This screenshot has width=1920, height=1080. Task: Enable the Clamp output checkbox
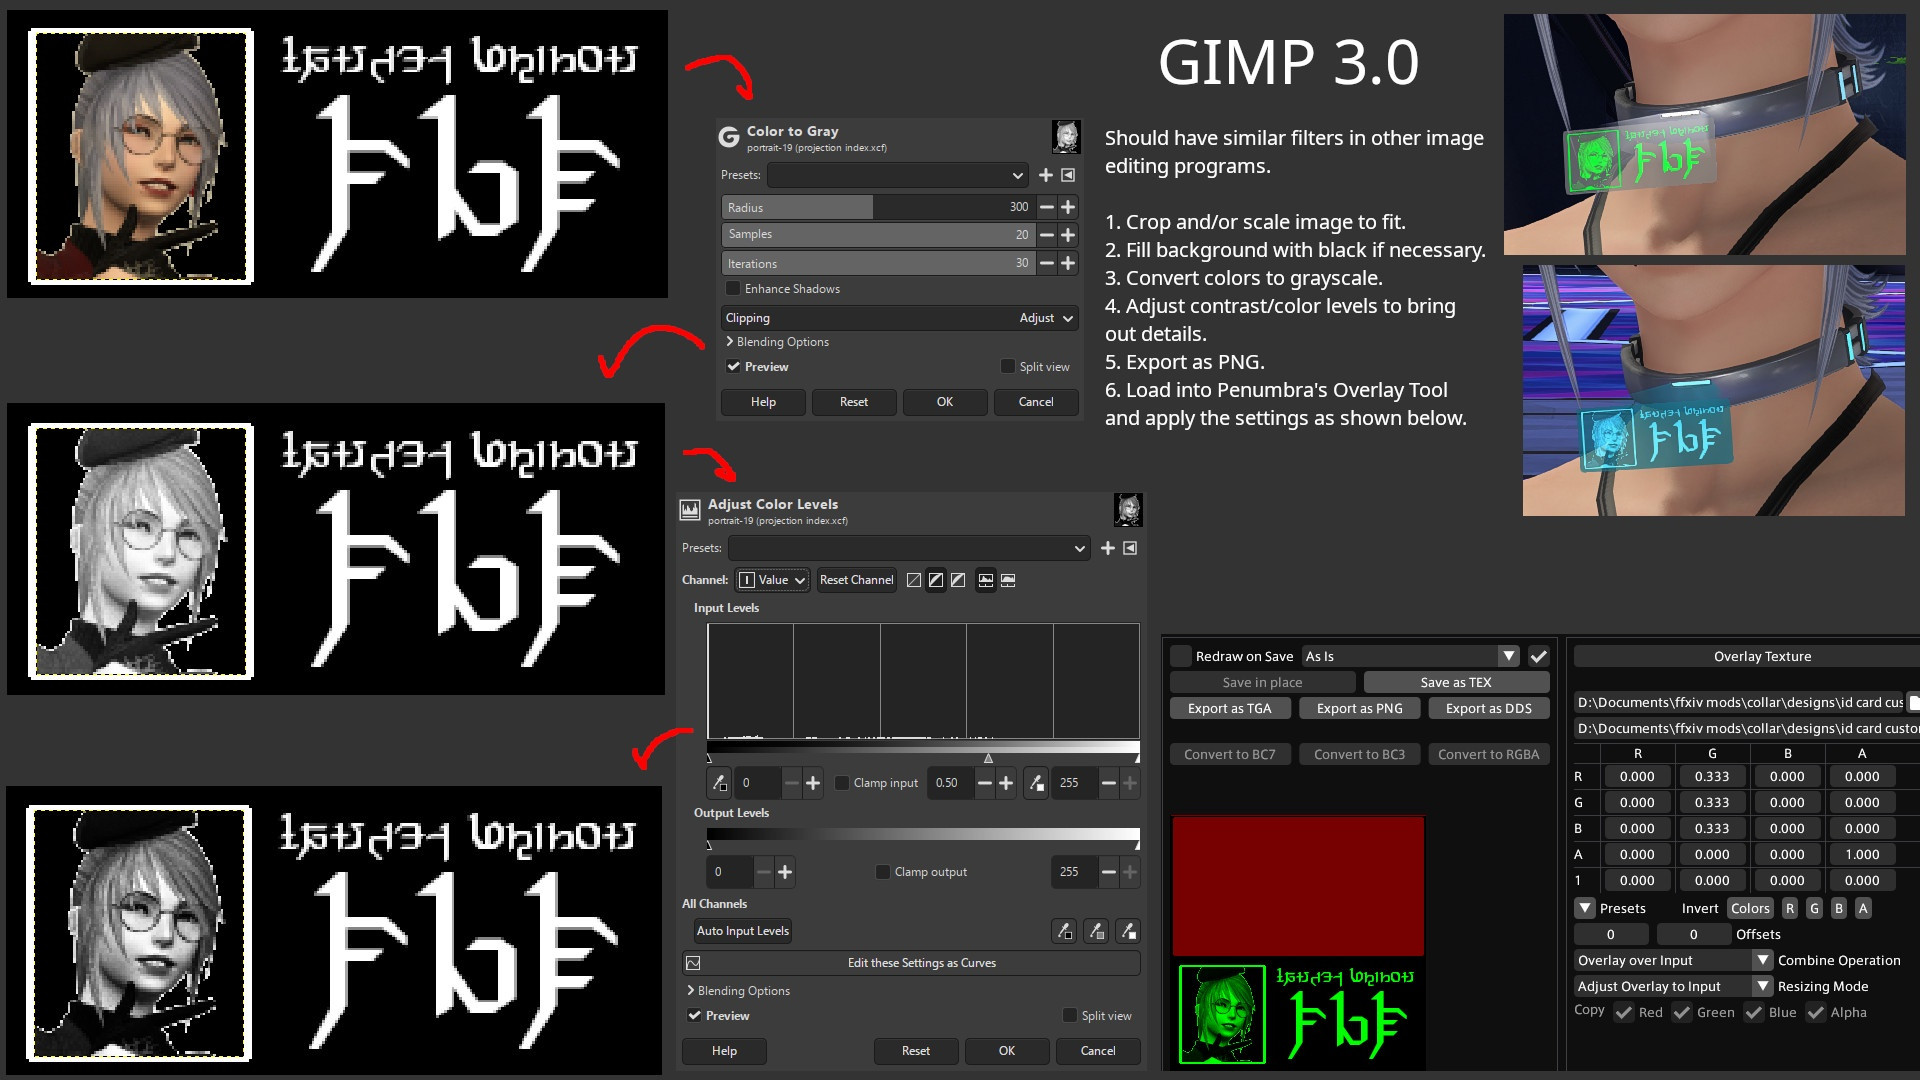[883, 872]
